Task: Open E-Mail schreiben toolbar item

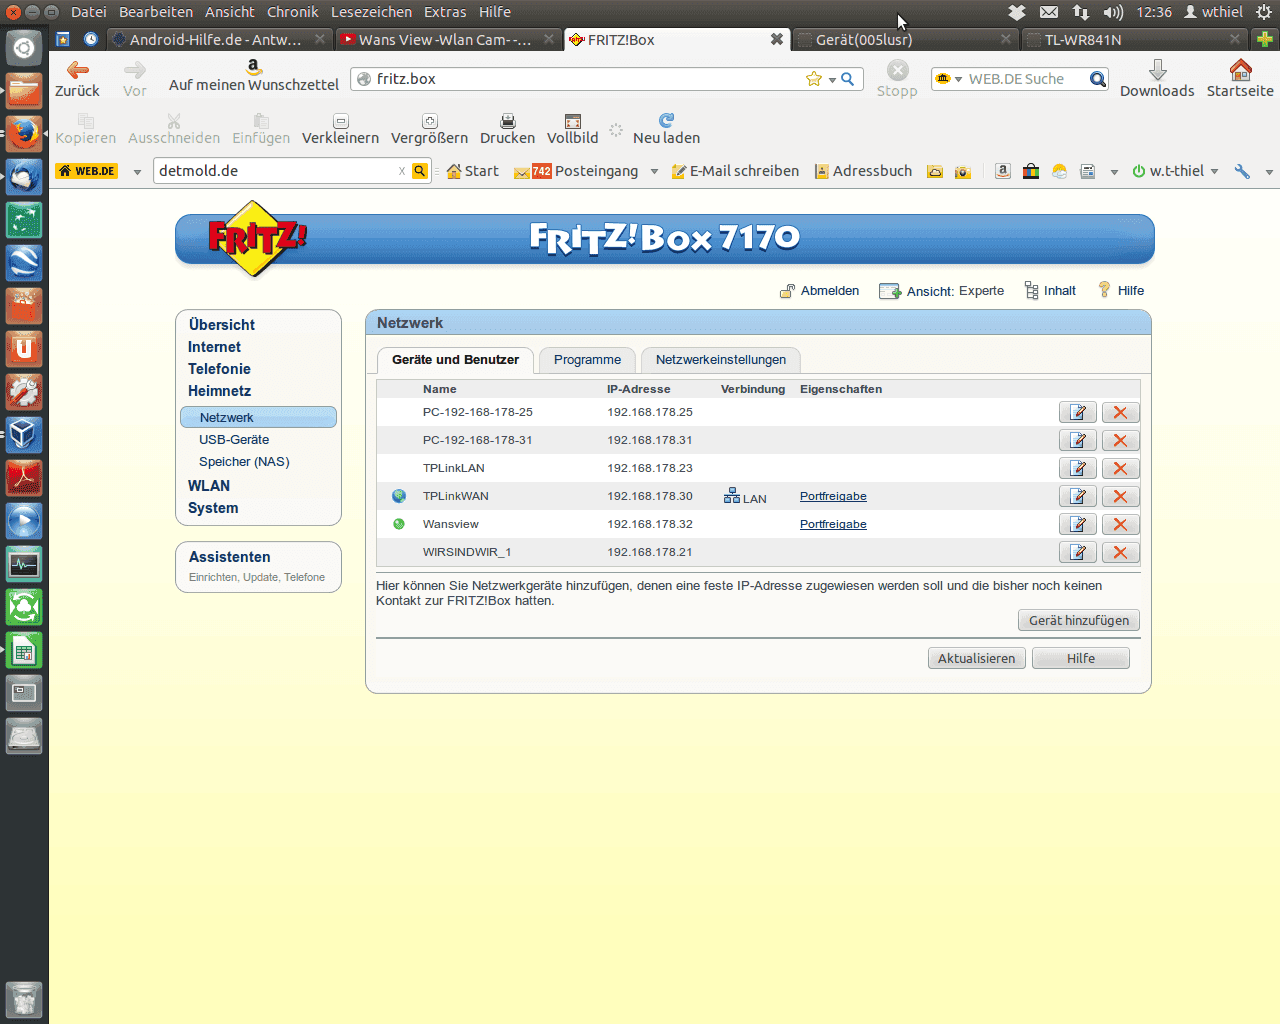Action: 735,171
